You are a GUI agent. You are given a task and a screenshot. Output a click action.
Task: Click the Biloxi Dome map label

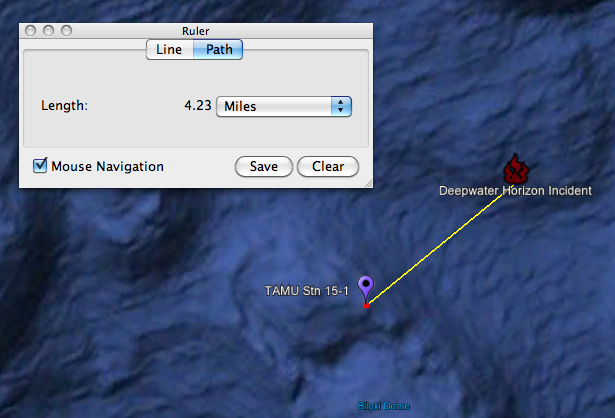pyautogui.click(x=384, y=406)
